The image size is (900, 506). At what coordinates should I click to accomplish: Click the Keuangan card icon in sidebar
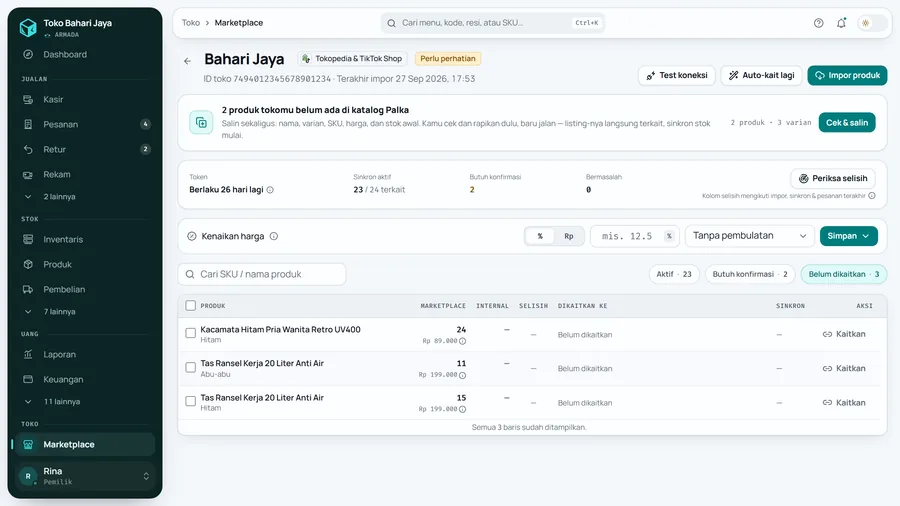[x=28, y=379]
